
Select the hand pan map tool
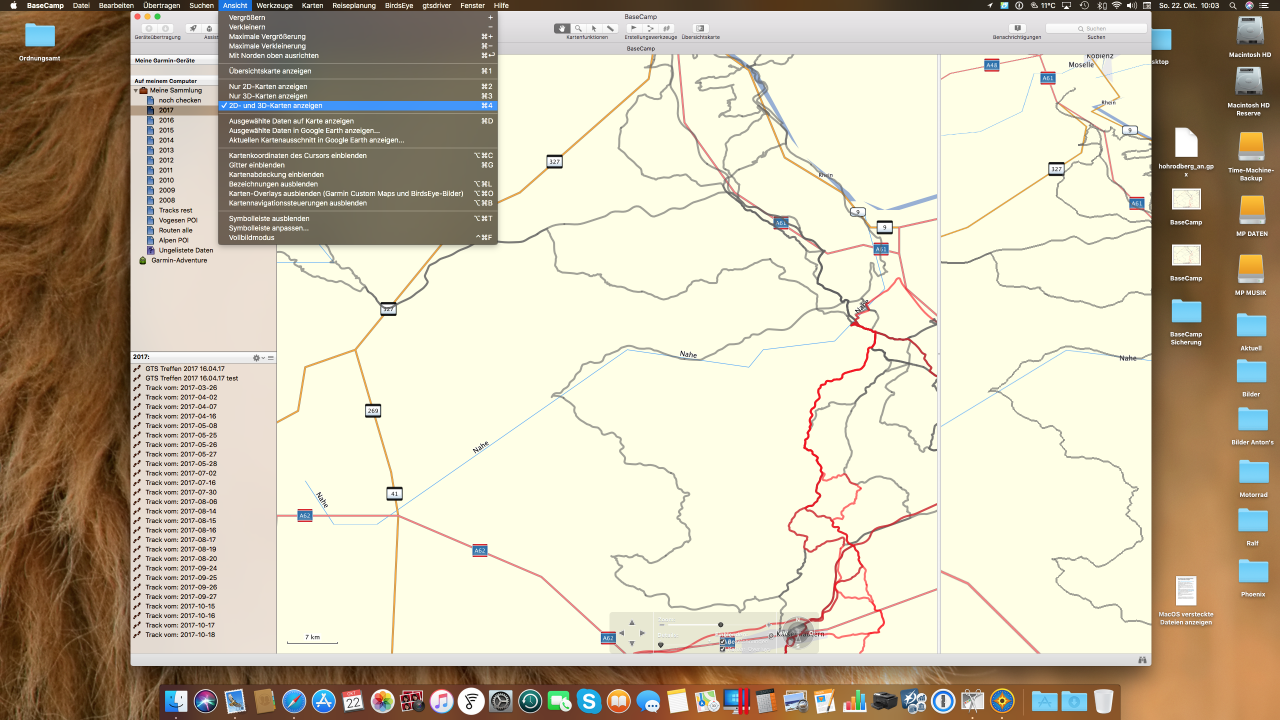562,28
